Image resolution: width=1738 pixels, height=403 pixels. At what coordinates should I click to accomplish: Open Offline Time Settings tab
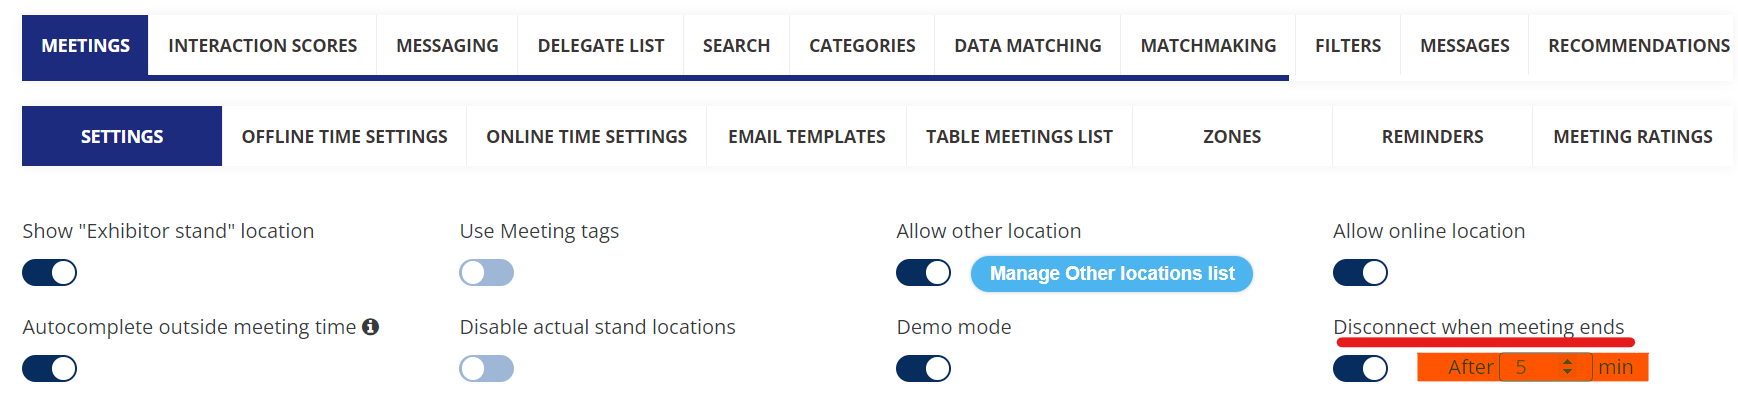(x=344, y=137)
